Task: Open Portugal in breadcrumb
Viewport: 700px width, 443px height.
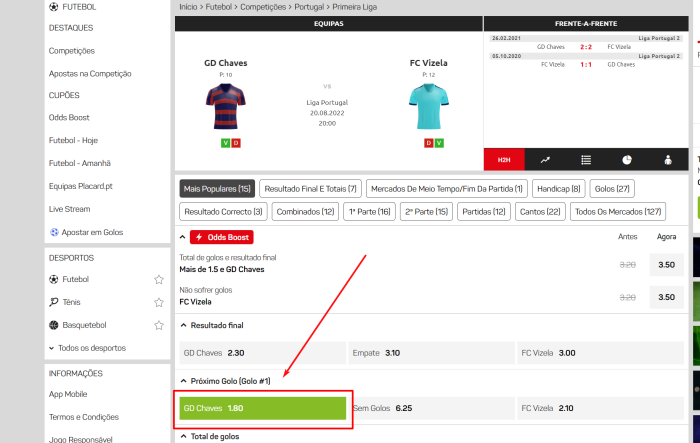Action: [x=309, y=7]
